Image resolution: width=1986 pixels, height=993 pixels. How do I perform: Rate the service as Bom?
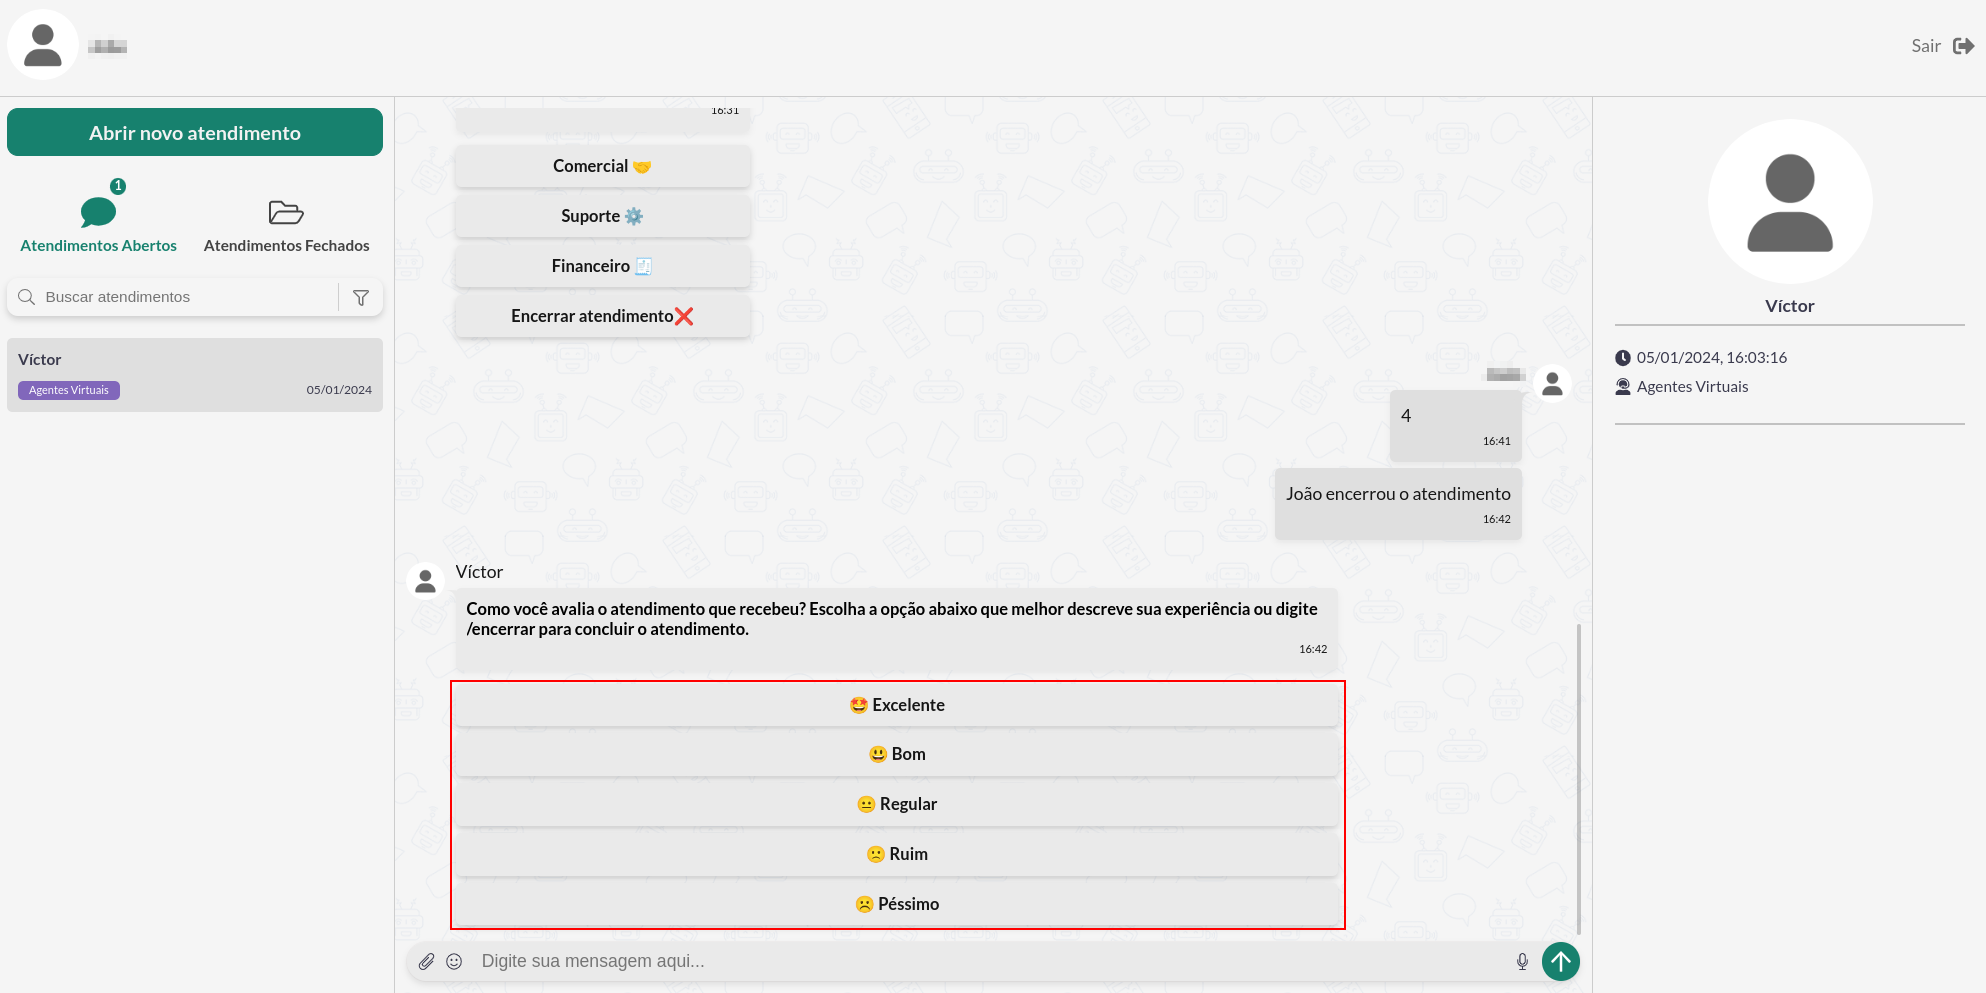click(897, 754)
